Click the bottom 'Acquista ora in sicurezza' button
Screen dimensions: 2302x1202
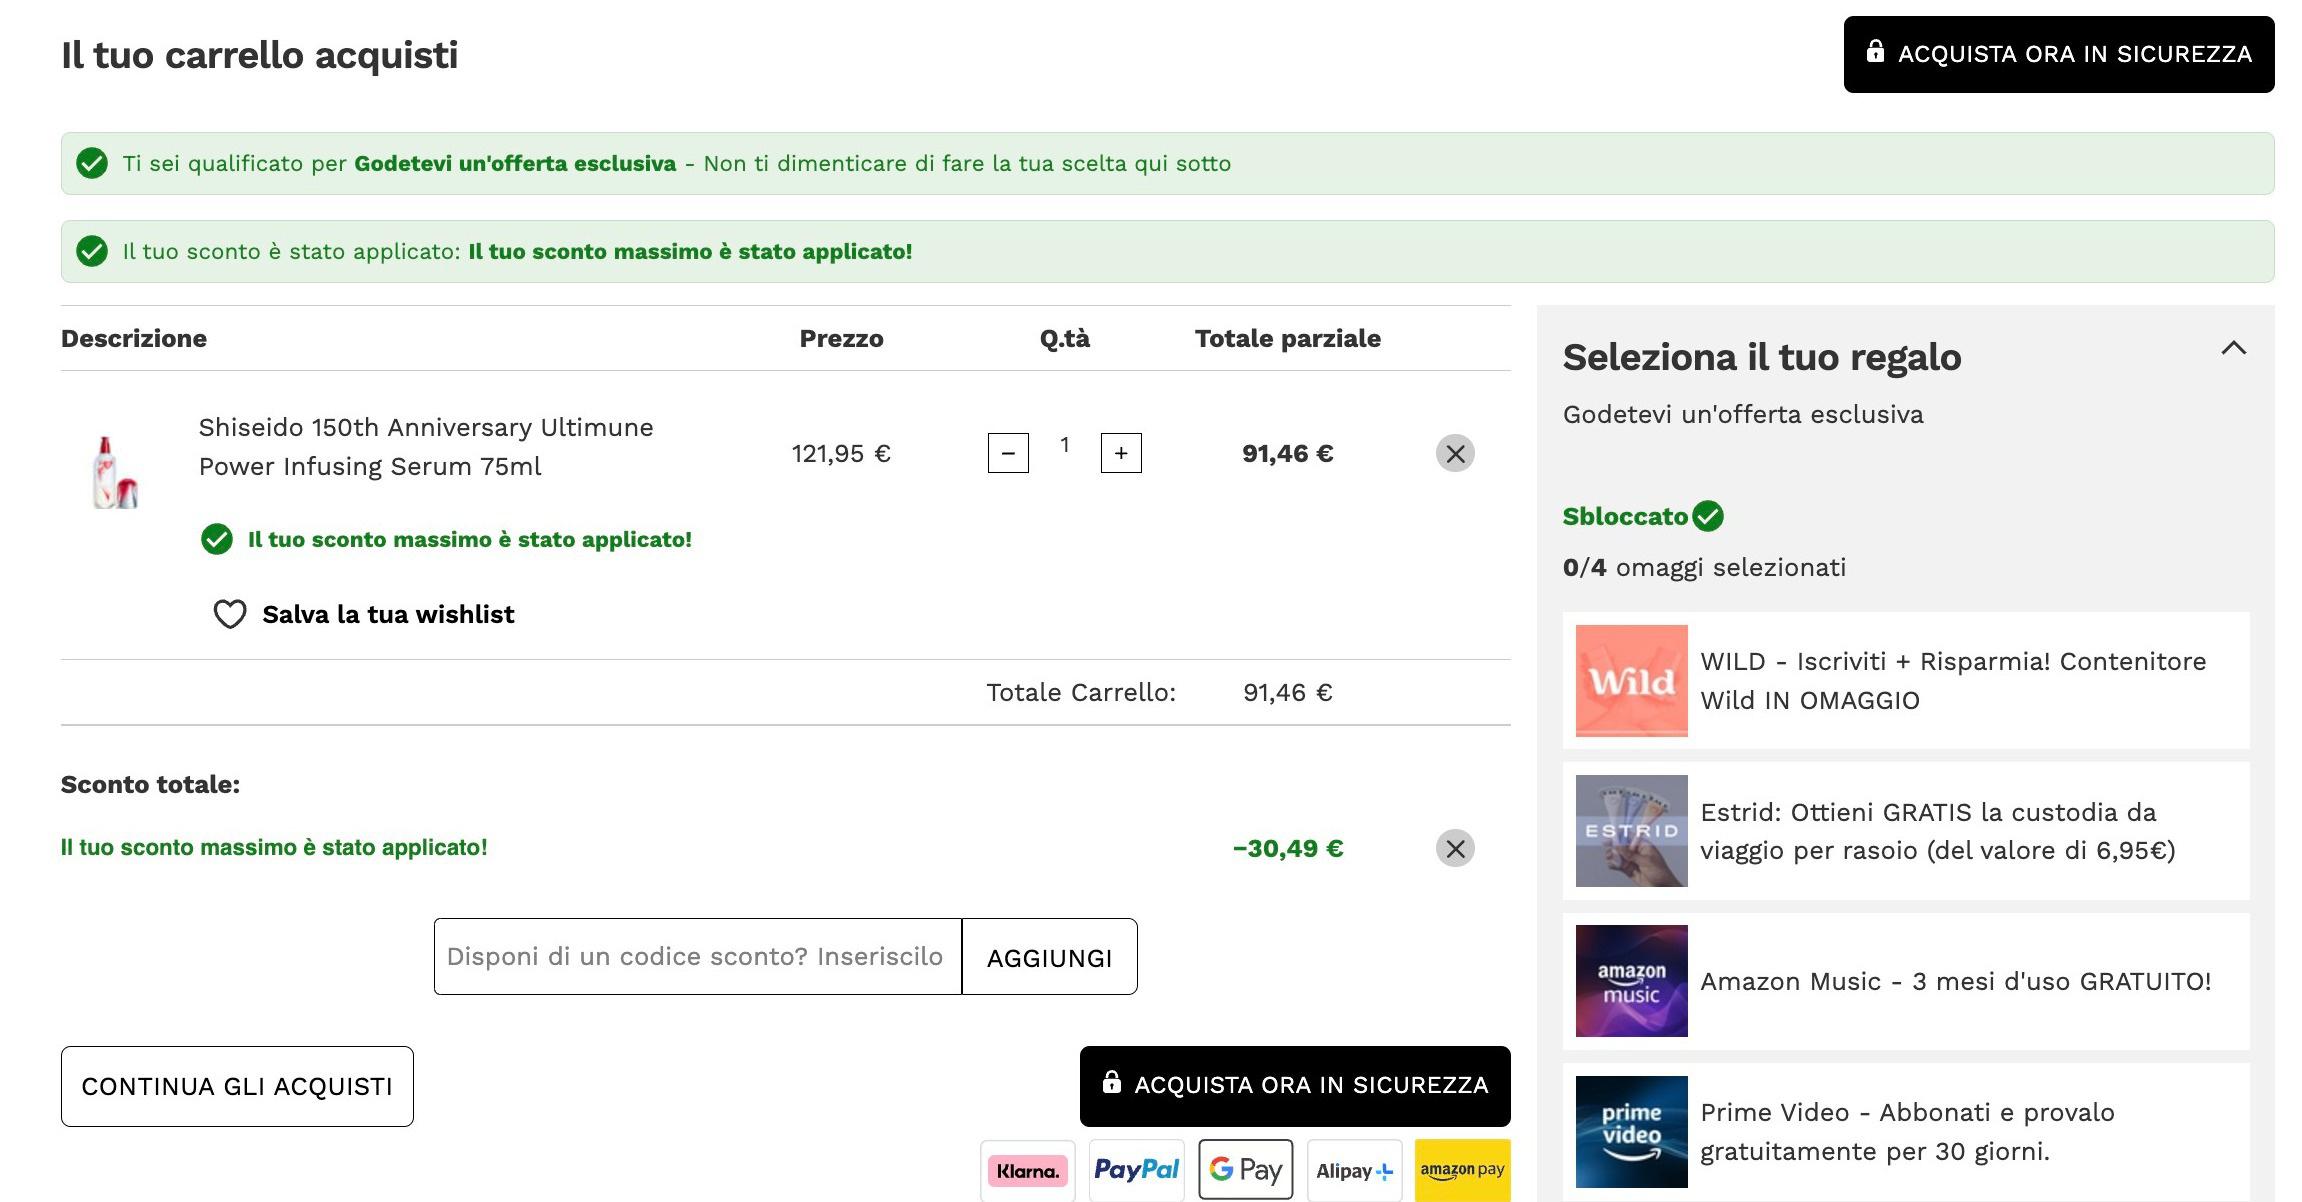tap(1295, 1086)
